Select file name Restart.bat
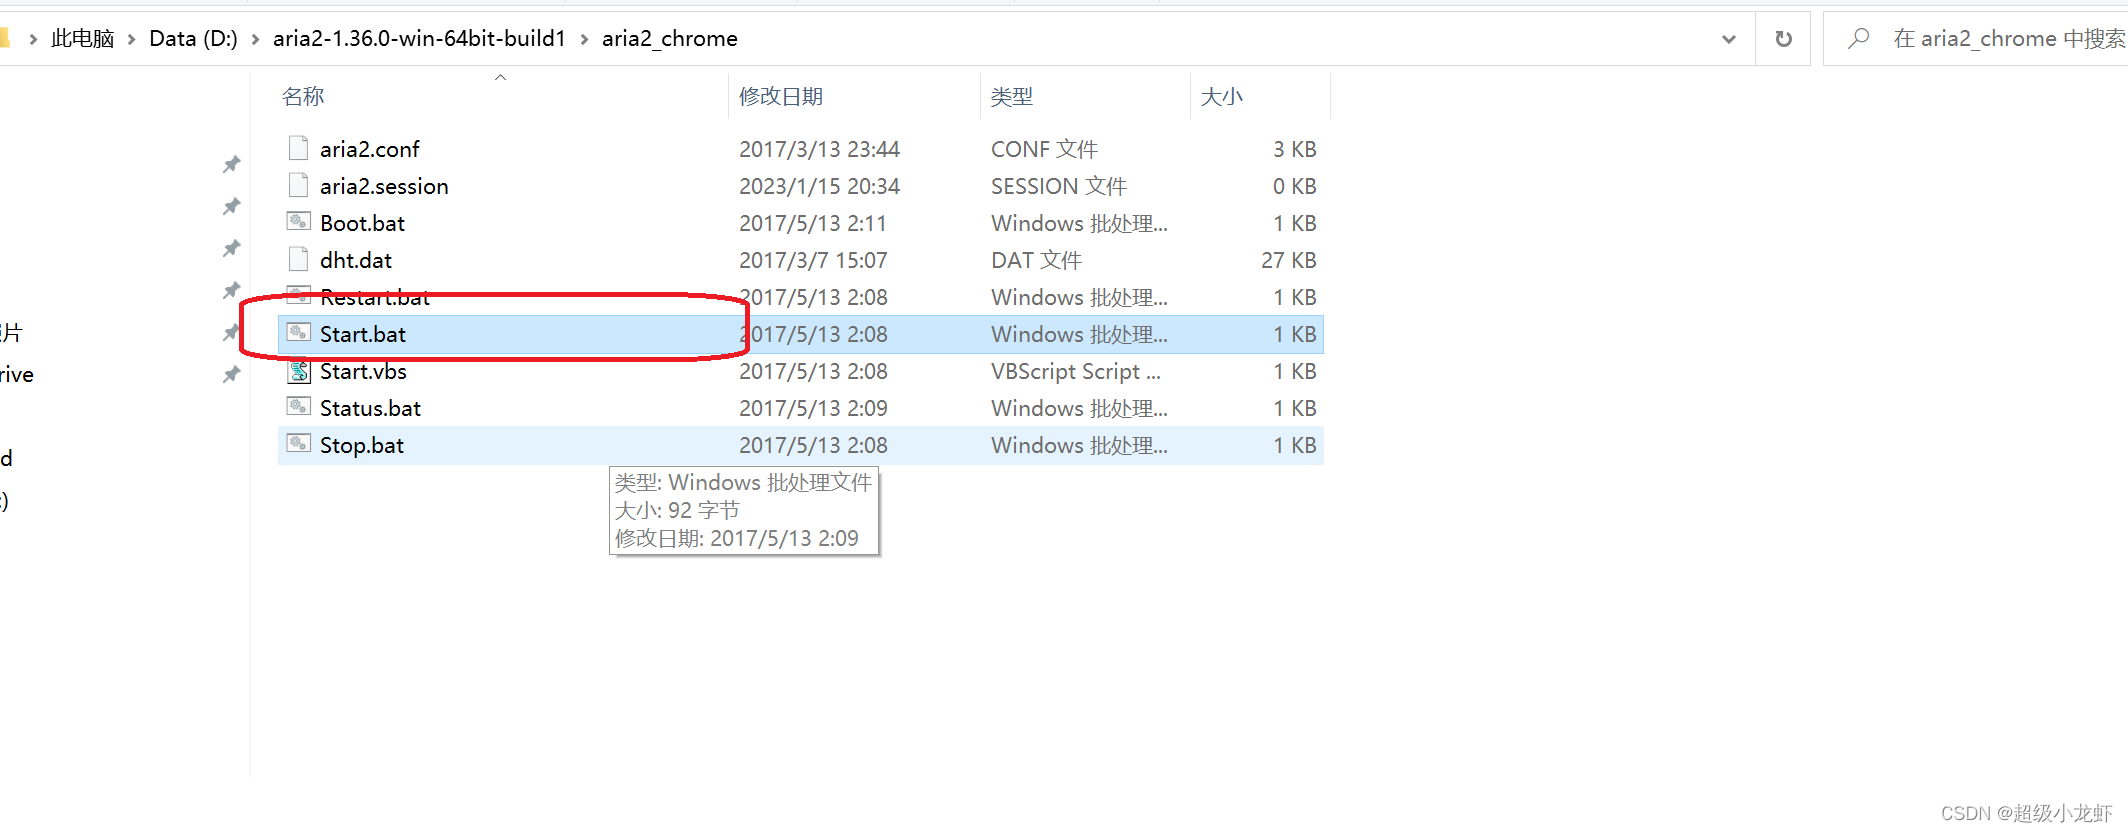The height and width of the screenshot is (832, 2128). coord(375,297)
